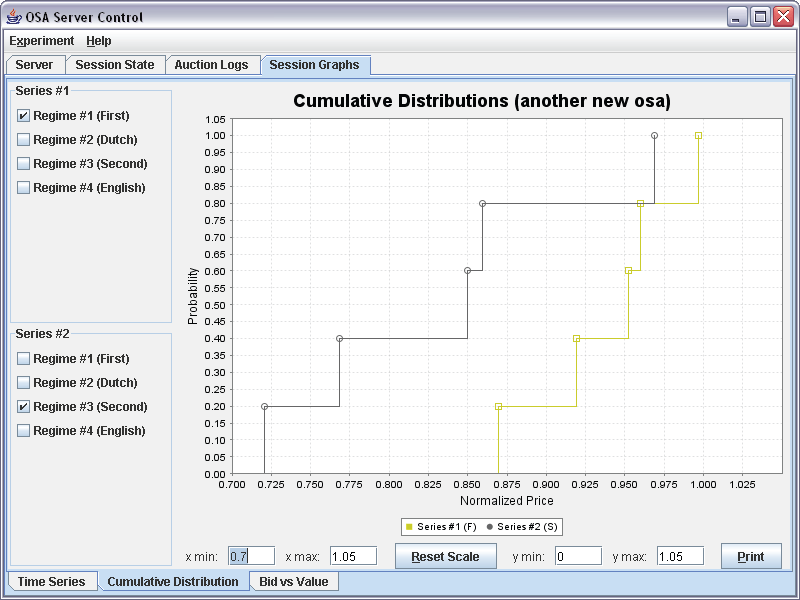Select the Session Graphs tab
The width and height of the screenshot is (800, 600).
pyautogui.click(x=314, y=65)
